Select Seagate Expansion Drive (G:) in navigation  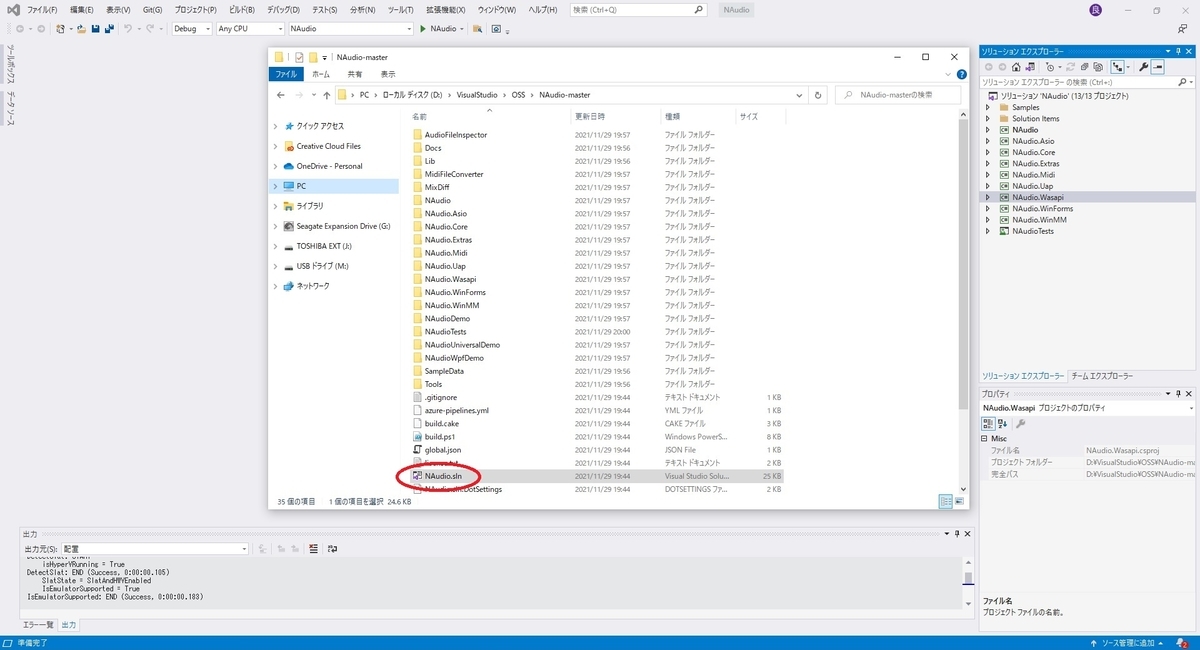[x=343, y=226]
